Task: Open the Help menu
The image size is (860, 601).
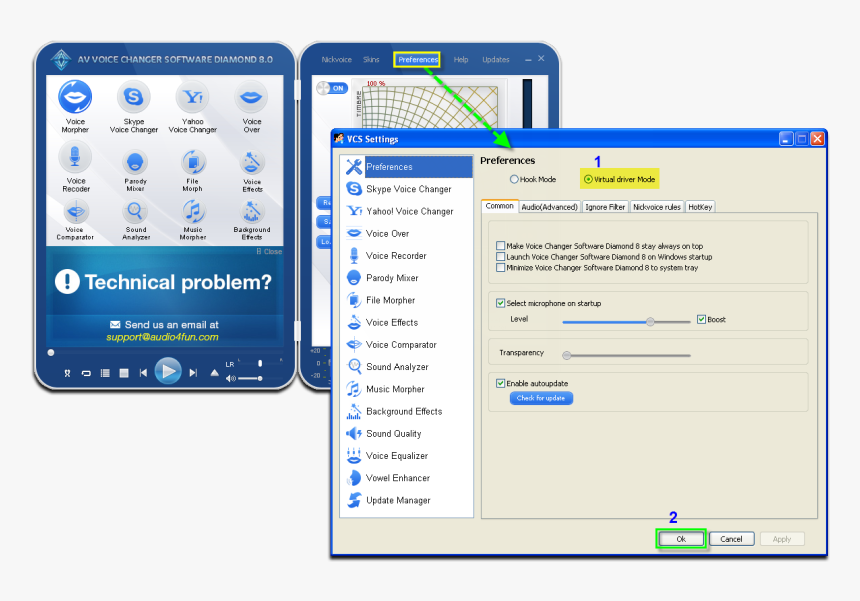Action: click(x=461, y=59)
